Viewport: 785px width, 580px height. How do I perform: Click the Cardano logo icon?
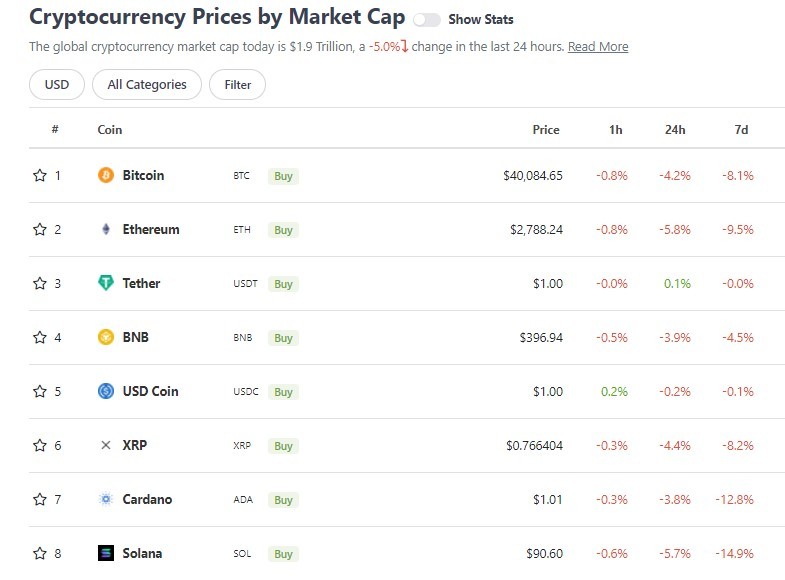[x=106, y=499]
